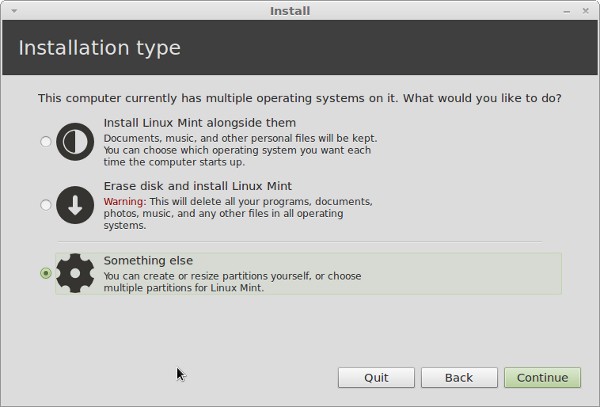600x407 pixels.
Task: Proceed by clicking Continue
Action: pyautogui.click(x=542, y=377)
